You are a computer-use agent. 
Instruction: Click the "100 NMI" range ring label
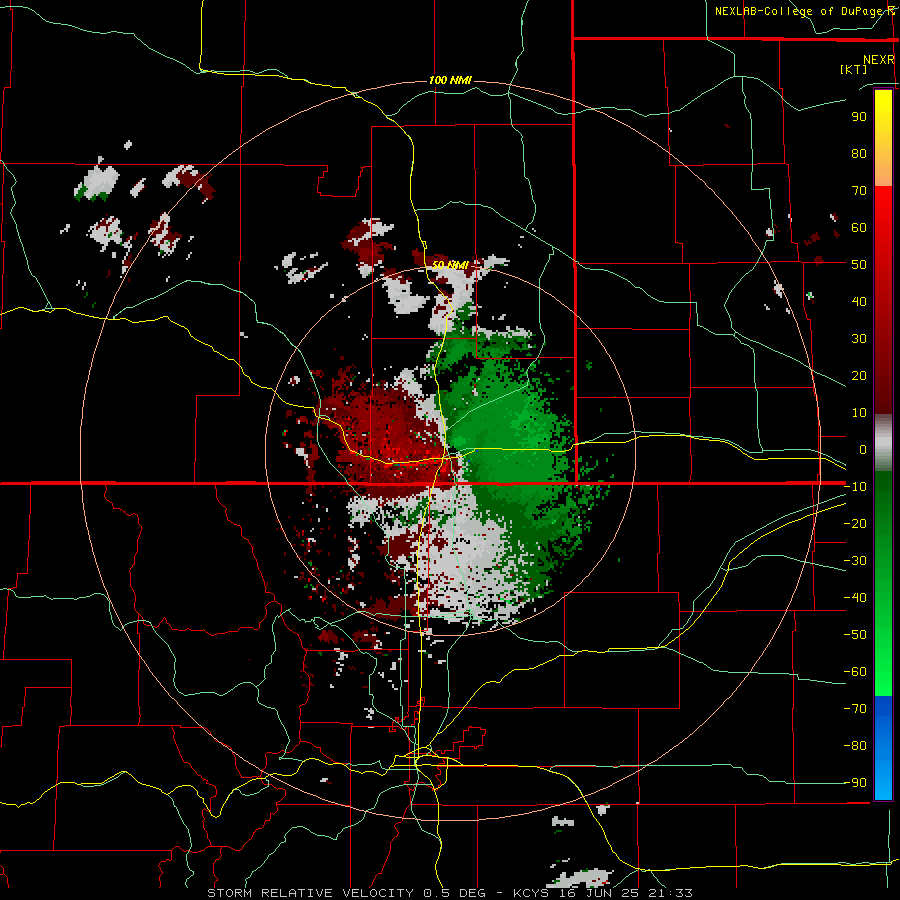pyautogui.click(x=451, y=80)
